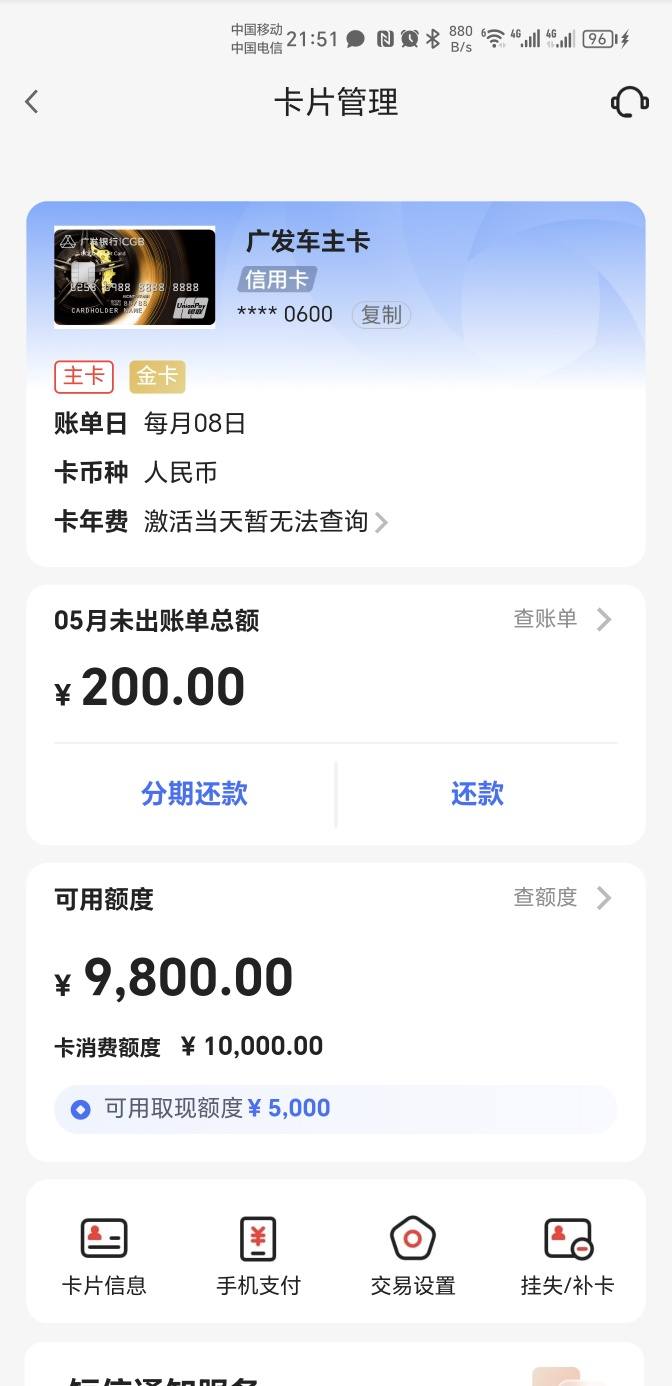Open the 挂失/补卡 report loss icon
Screen dimensions: 672x1386
[568, 1239]
